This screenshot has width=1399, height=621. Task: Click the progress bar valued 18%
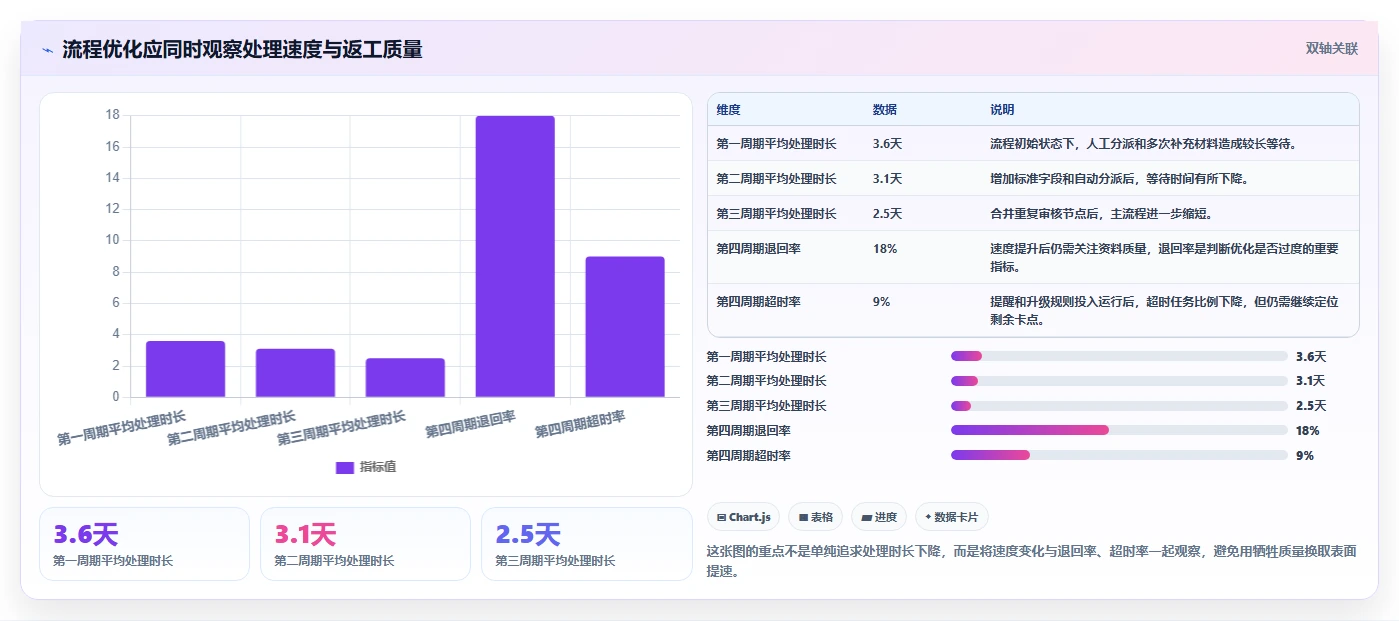coord(1119,430)
